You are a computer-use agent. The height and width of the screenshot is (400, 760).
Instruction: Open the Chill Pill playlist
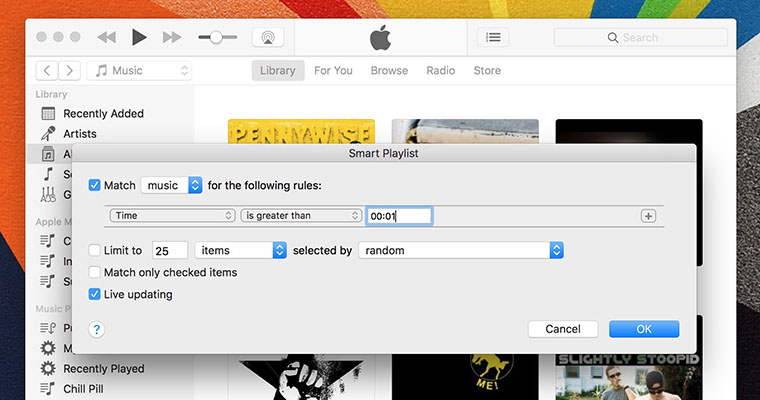[83, 389]
